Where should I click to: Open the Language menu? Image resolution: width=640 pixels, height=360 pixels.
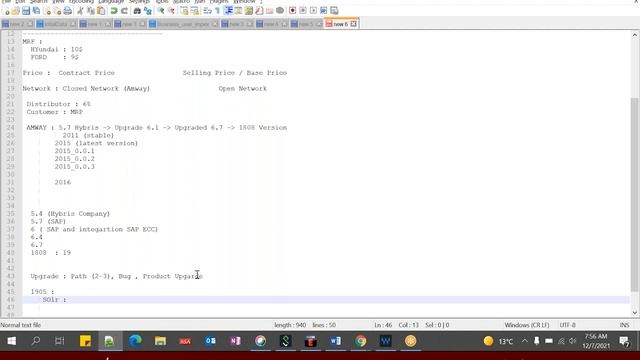tap(111, 2)
